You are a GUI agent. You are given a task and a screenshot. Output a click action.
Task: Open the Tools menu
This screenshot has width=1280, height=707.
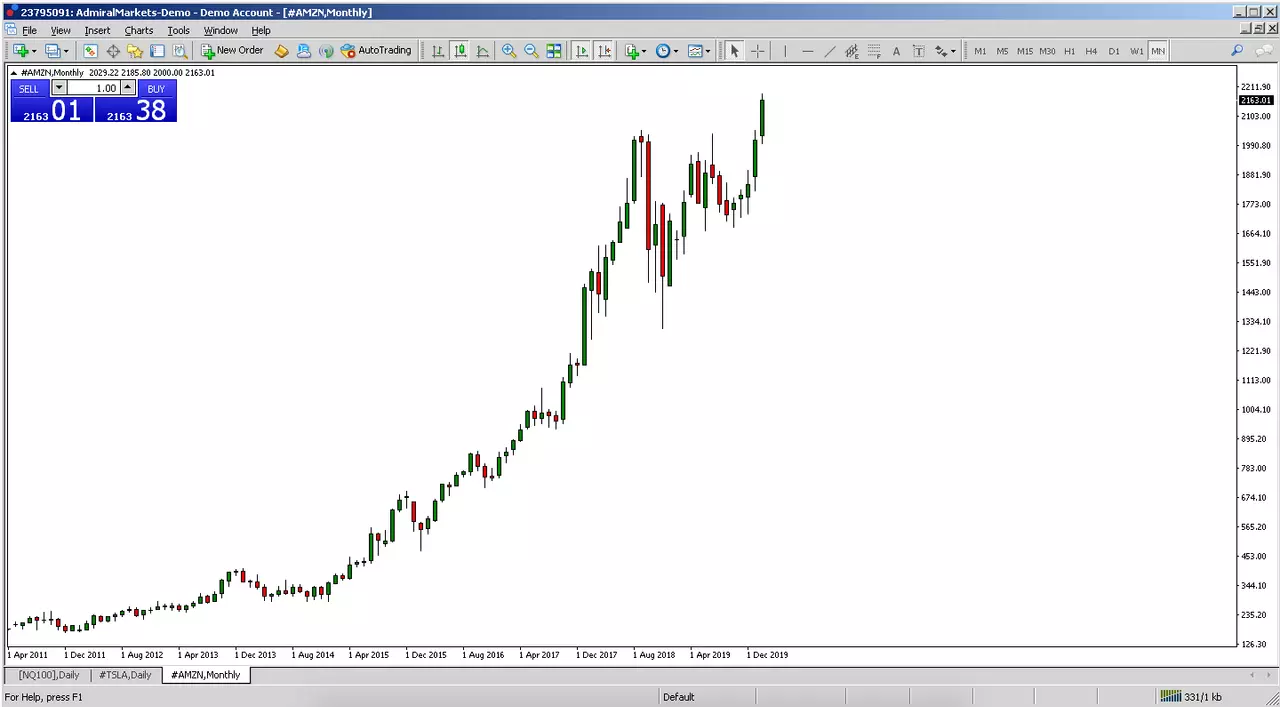point(178,30)
